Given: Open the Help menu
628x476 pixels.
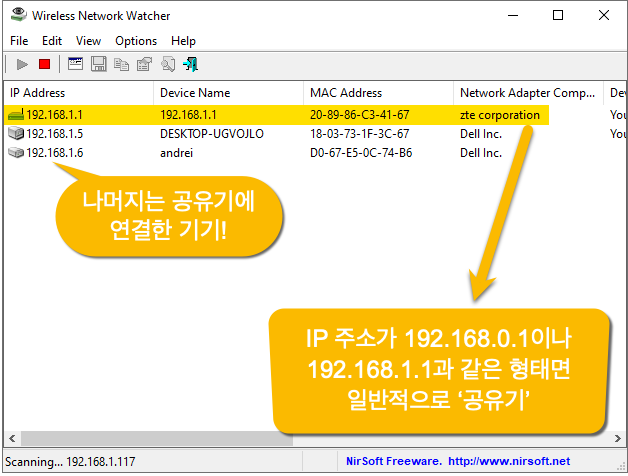Looking at the screenshot, I should 183,41.
